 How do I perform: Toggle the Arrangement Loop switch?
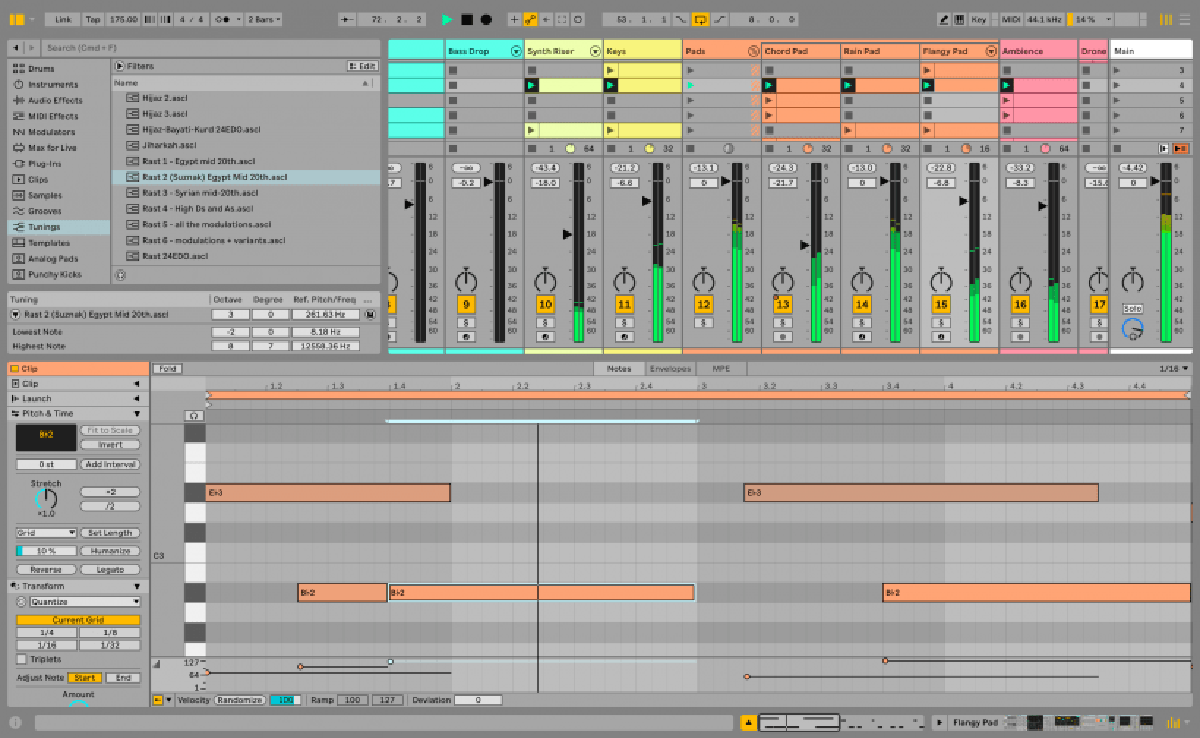pyautogui.click(x=700, y=19)
